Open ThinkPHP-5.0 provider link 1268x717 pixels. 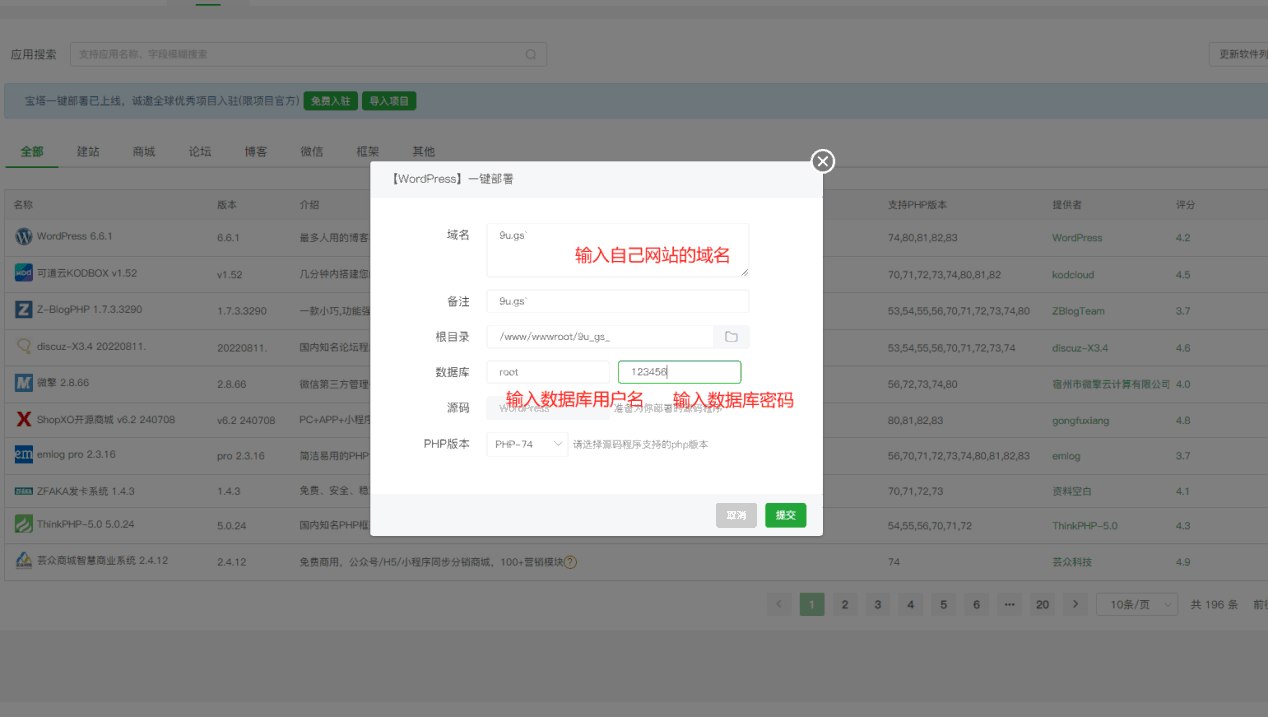click(1085, 526)
